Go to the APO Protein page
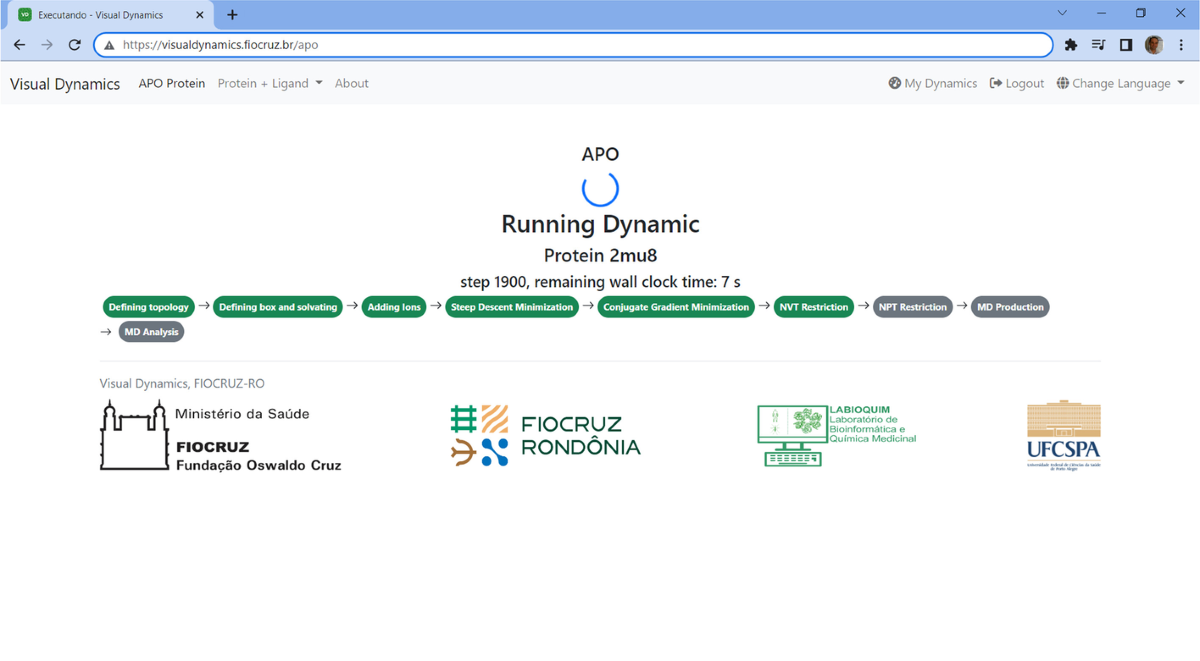The height and width of the screenshot is (661, 1200). (x=171, y=84)
